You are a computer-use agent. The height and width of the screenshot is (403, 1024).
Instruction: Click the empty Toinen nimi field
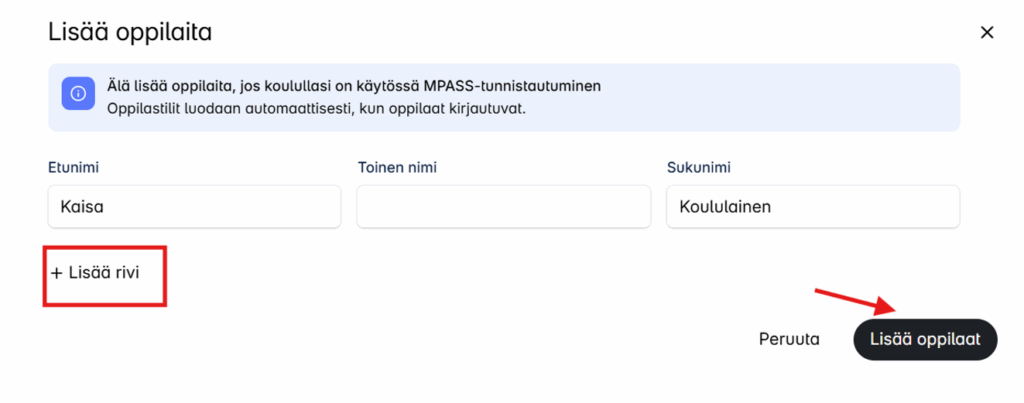(x=503, y=207)
